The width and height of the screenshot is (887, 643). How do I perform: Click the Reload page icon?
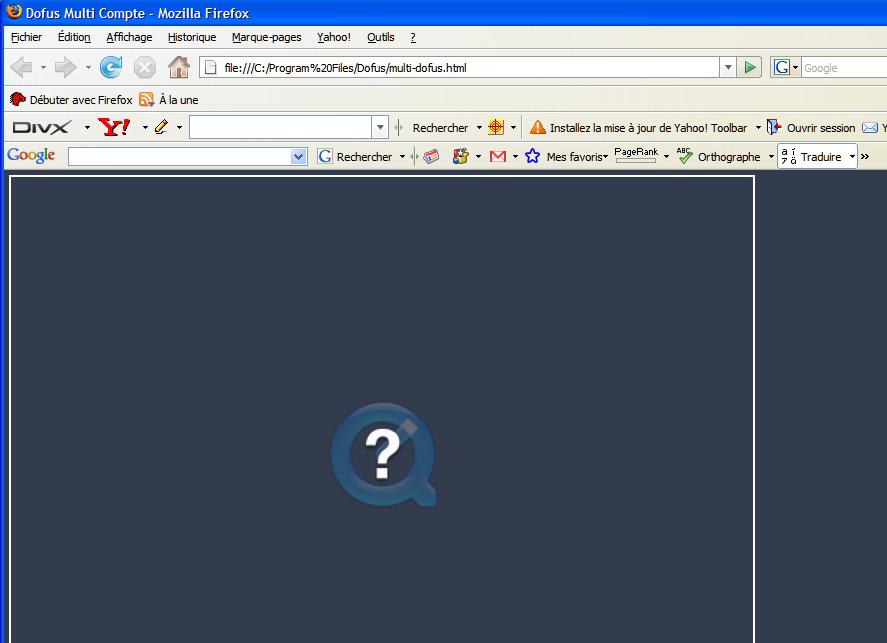click(x=111, y=68)
